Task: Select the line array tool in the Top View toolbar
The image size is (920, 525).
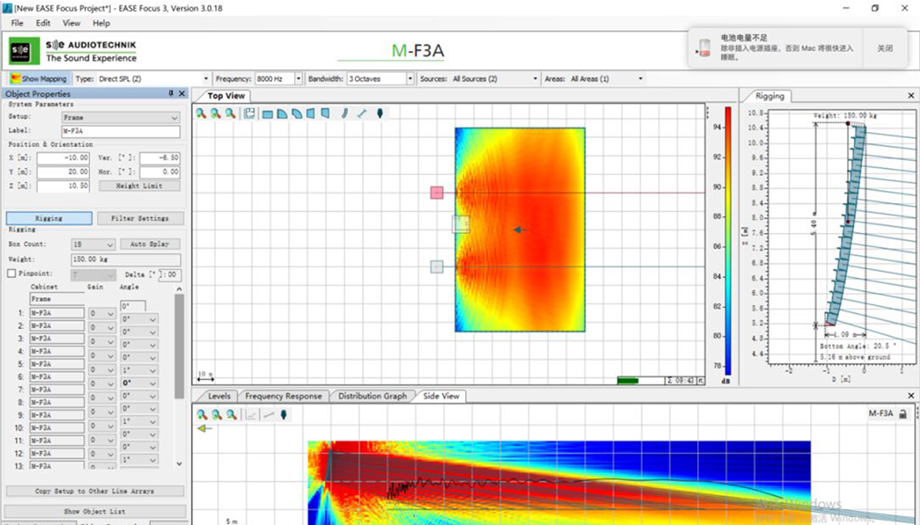Action: click(345, 114)
